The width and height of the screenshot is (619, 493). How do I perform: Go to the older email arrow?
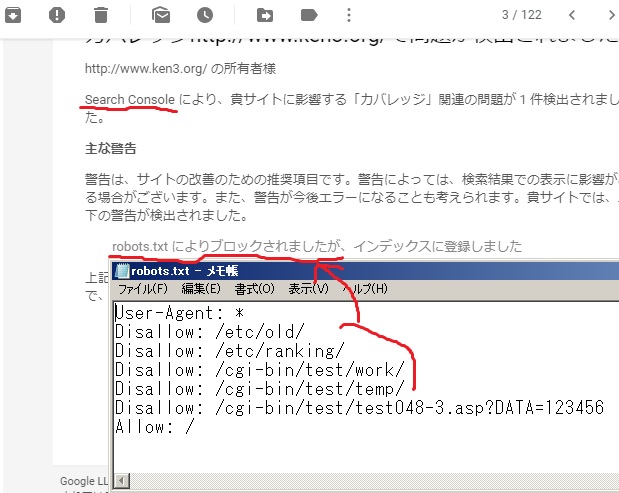point(611,15)
